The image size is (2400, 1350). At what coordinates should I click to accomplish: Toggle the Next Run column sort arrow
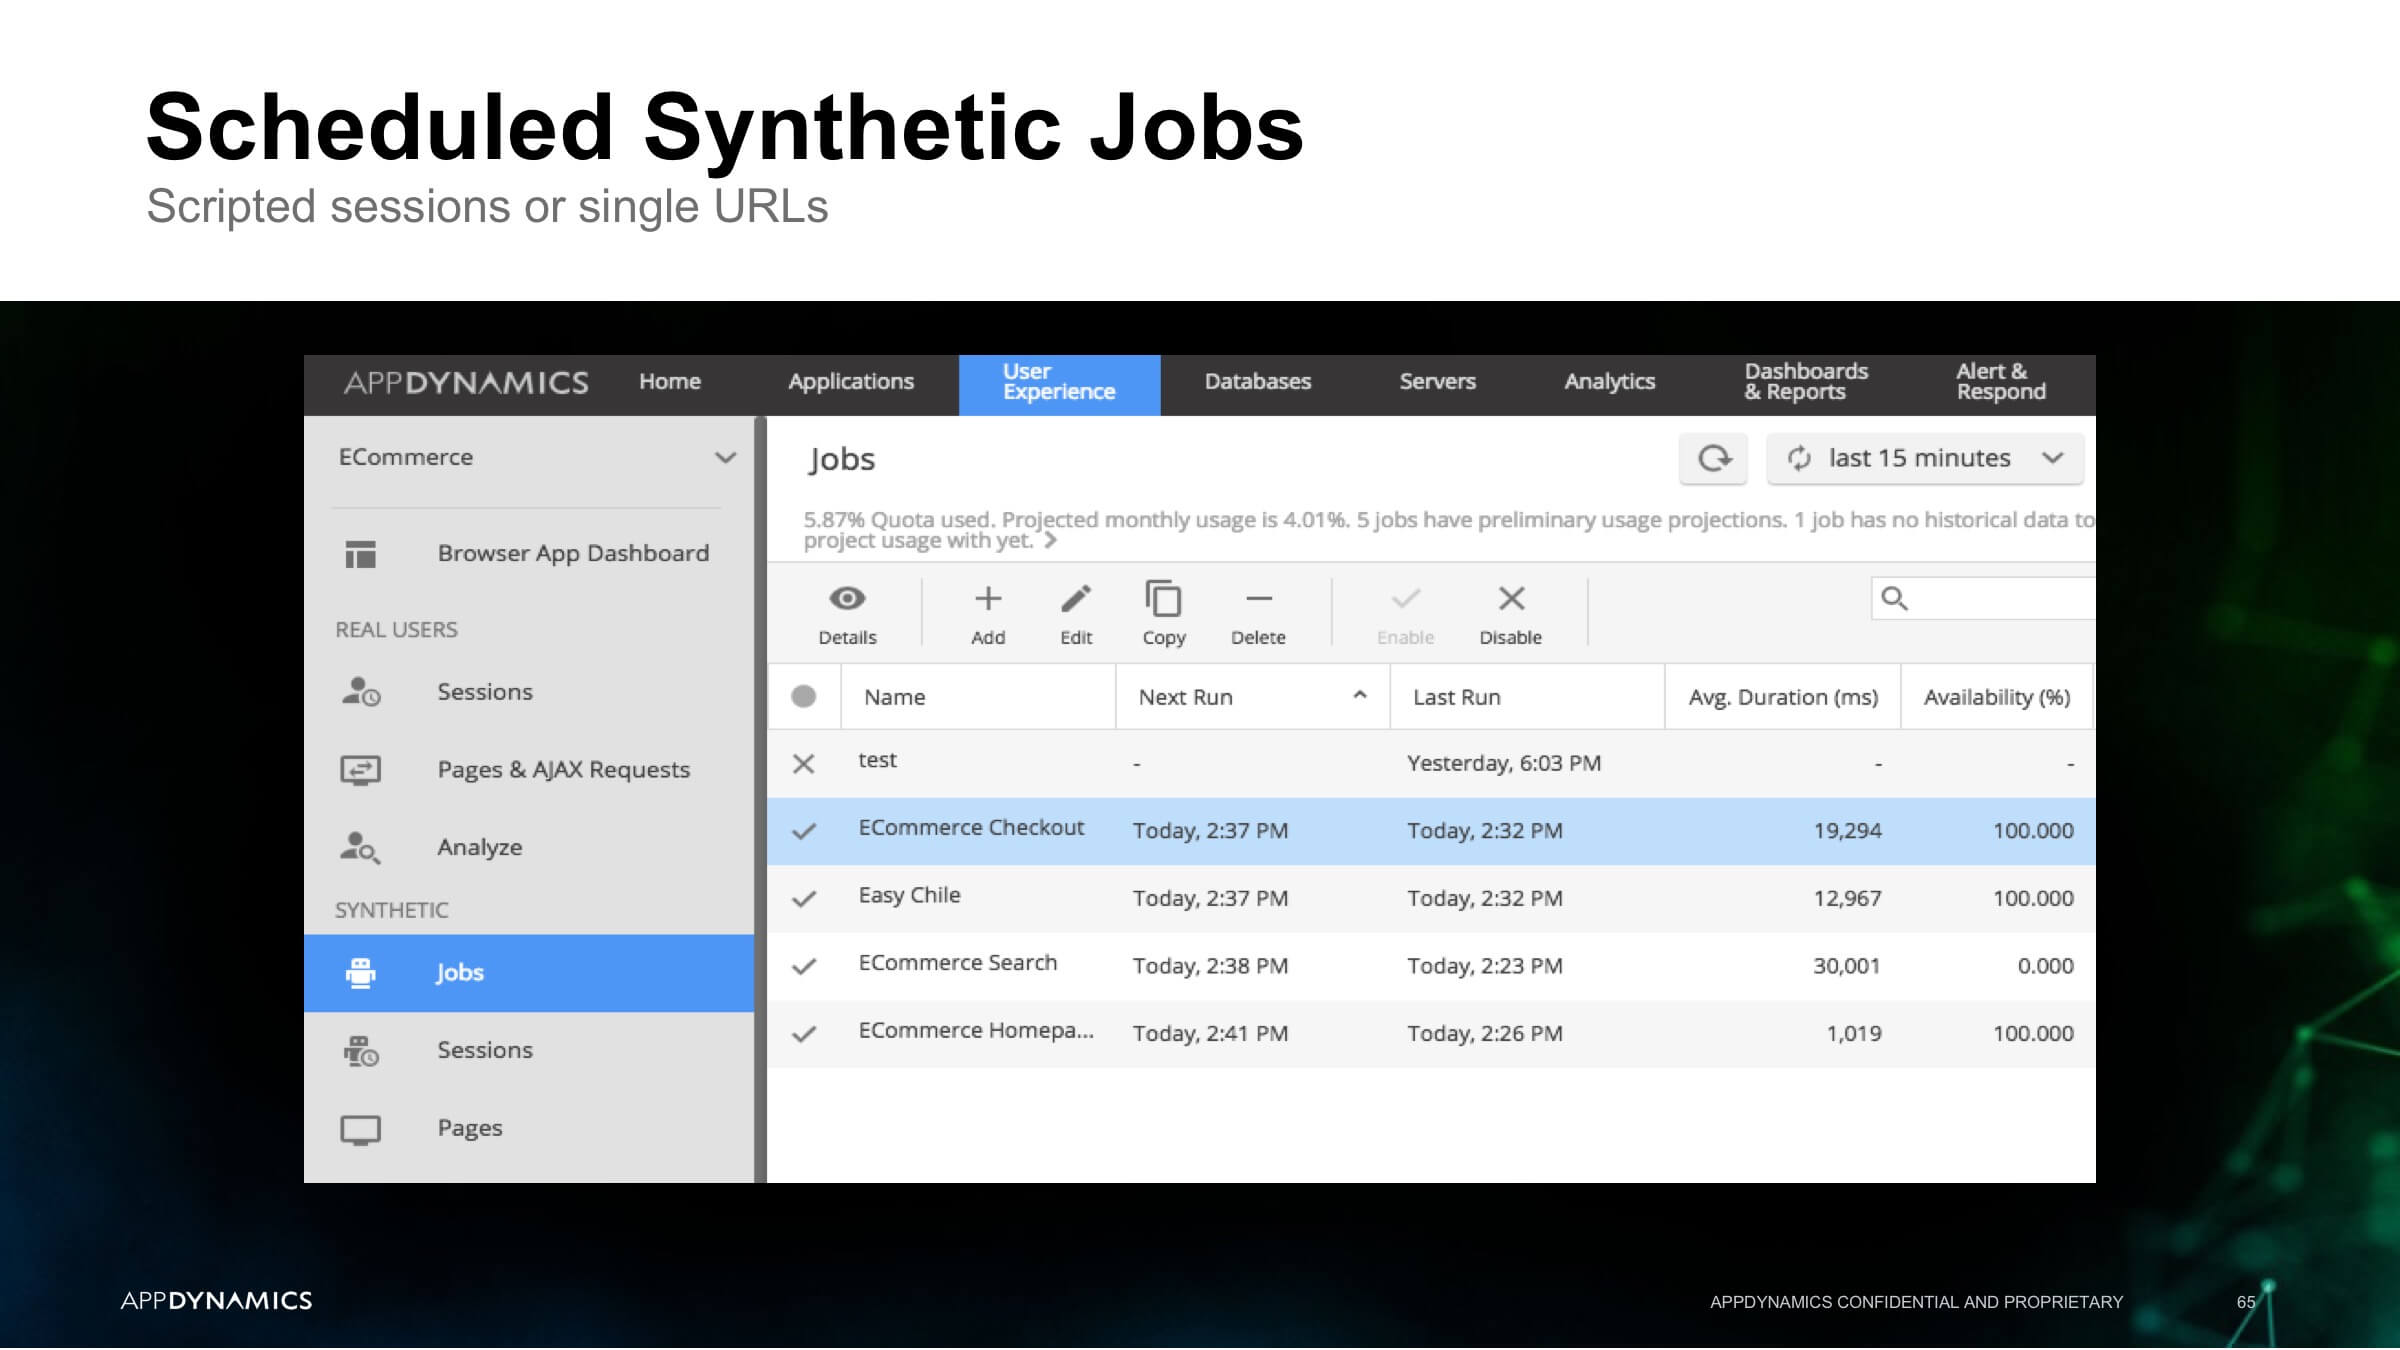1360,695
